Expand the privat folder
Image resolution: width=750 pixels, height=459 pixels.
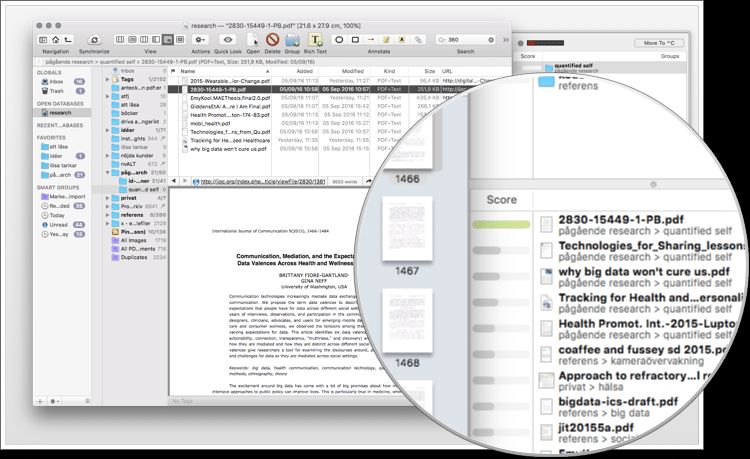[110, 198]
